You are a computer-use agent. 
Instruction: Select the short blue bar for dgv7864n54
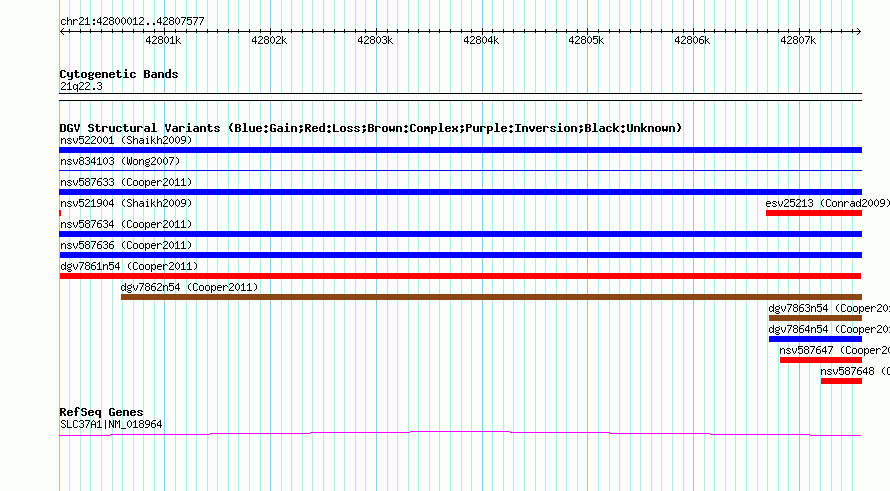pyautogui.click(x=815, y=339)
